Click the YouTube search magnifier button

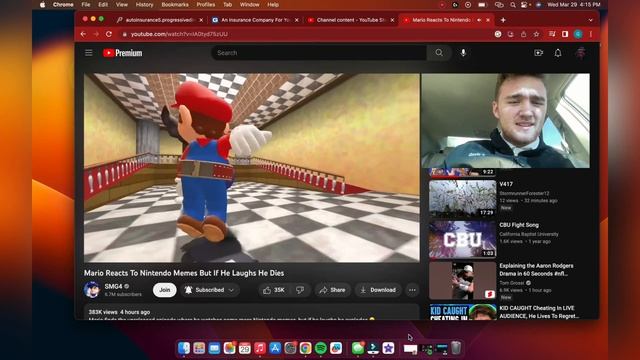(x=439, y=53)
